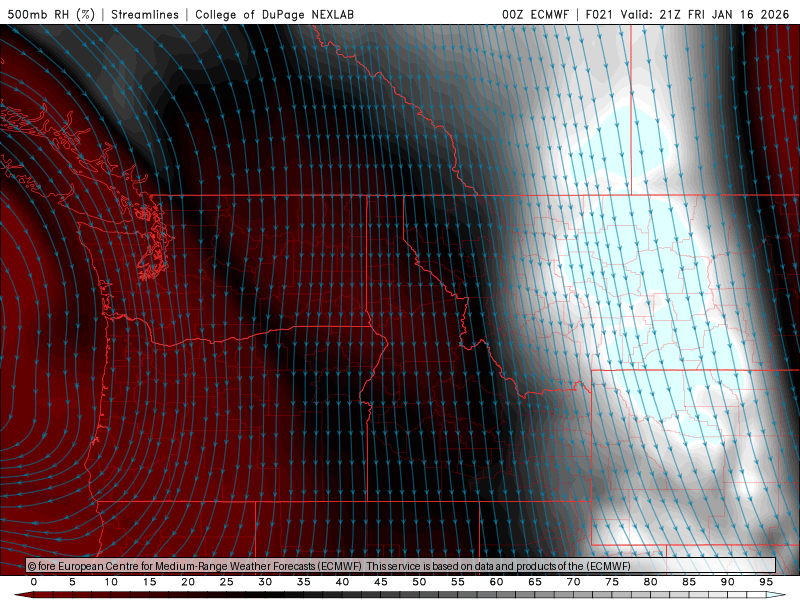The width and height of the screenshot is (800, 600).
Task: Choose the '70' legend value
Action: (573, 582)
